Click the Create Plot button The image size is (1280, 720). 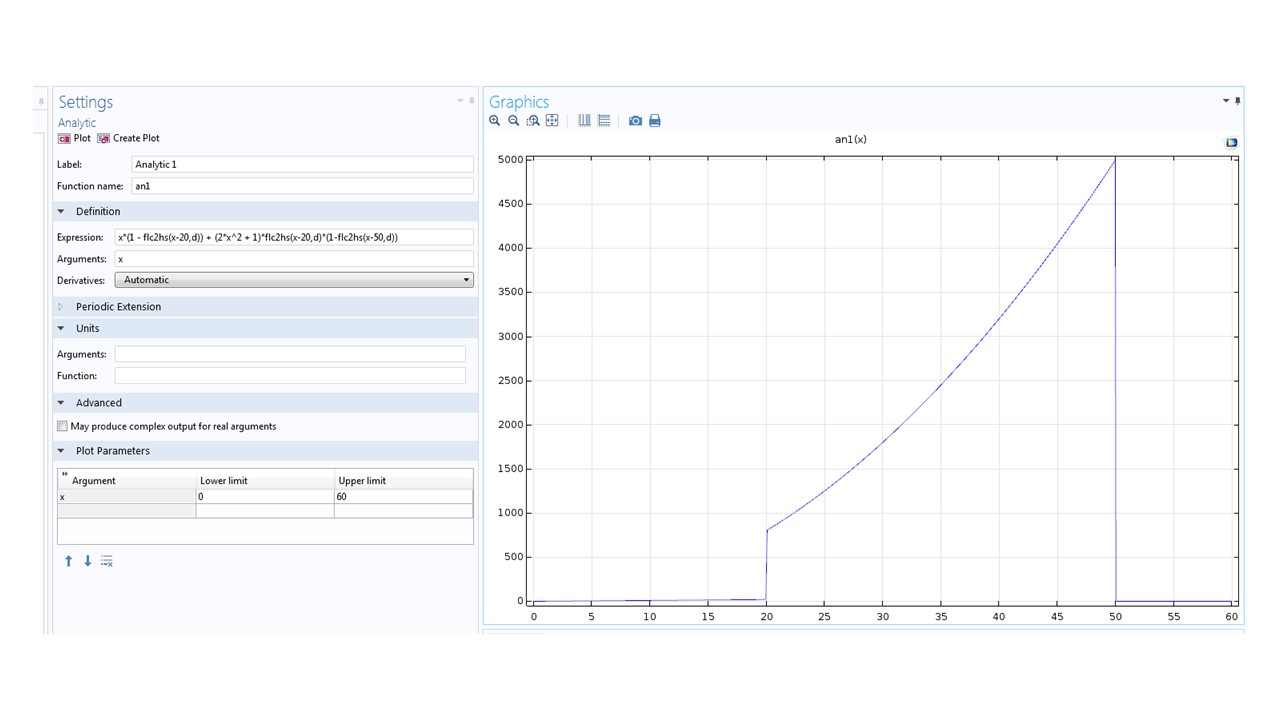click(128, 138)
